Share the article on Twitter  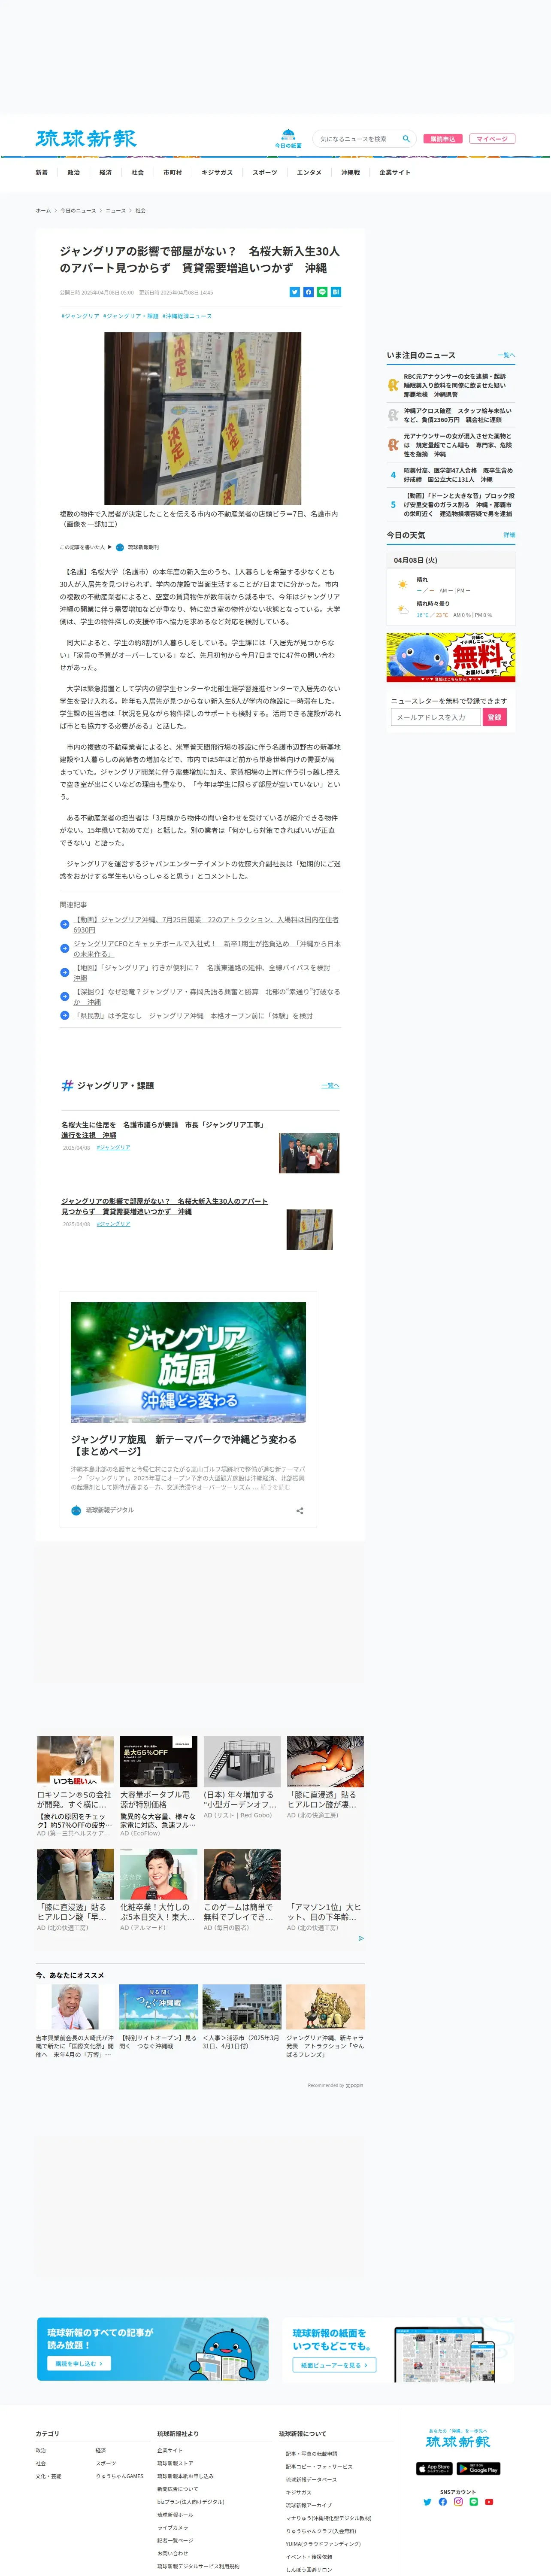(x=295, y=292)
